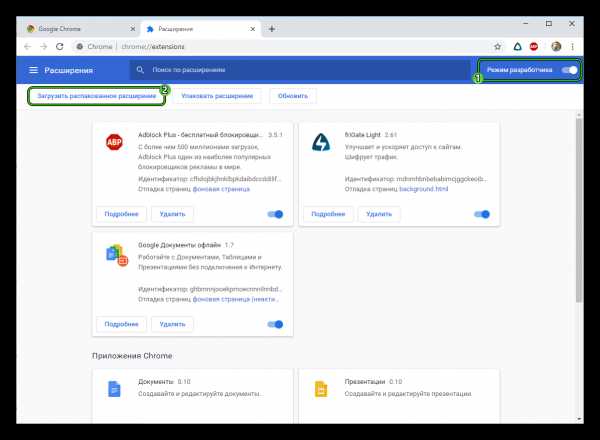Select the Расширения browser tab

201,29
